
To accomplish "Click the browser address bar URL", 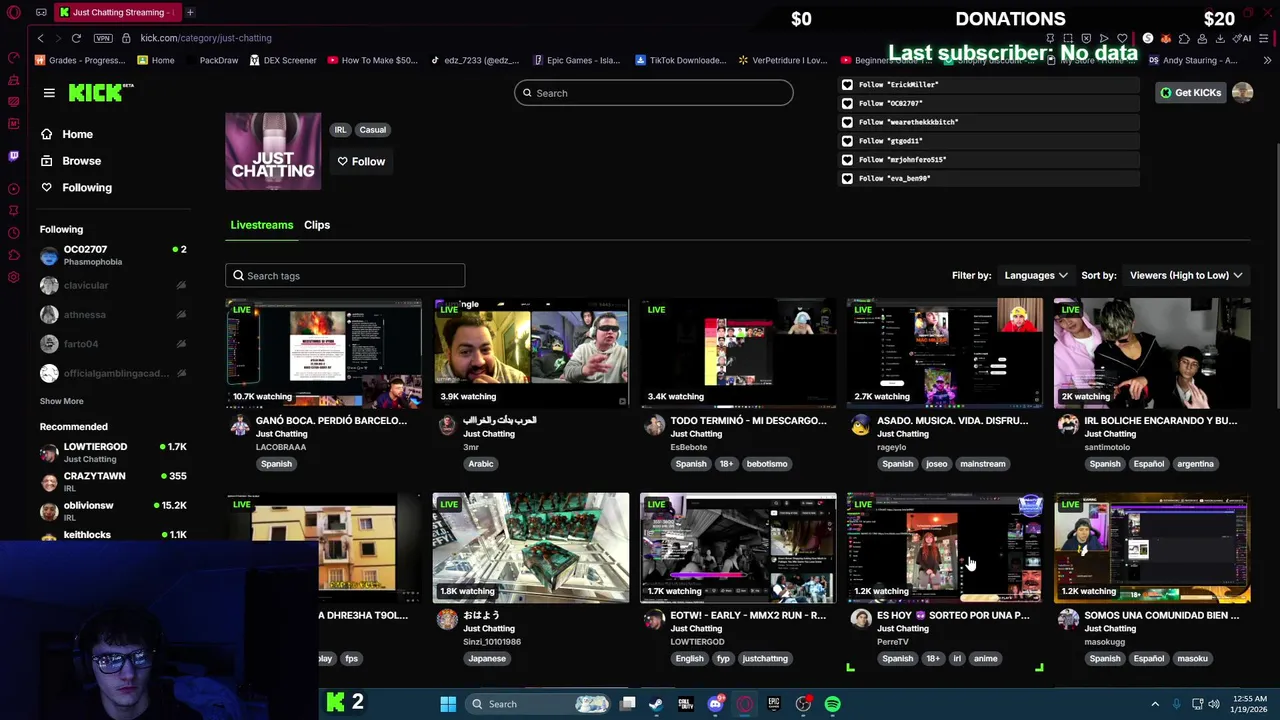I will 206,38.
